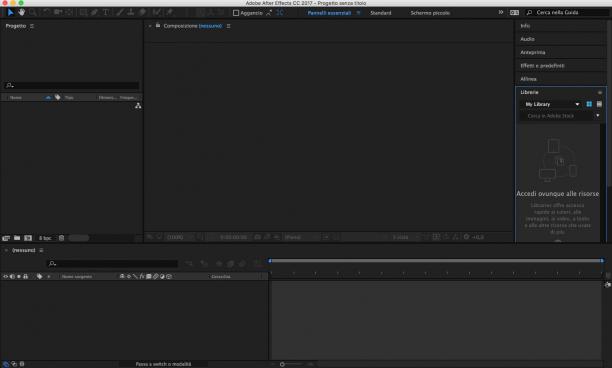Open the My Library dropdown
612x368 pixels.
552,104
